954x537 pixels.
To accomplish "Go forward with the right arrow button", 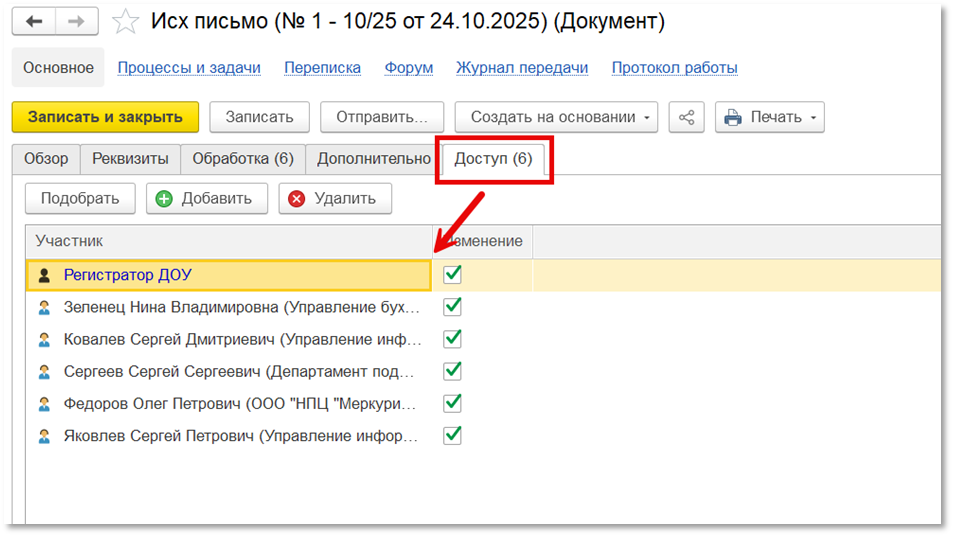I will tap(77, 22).
